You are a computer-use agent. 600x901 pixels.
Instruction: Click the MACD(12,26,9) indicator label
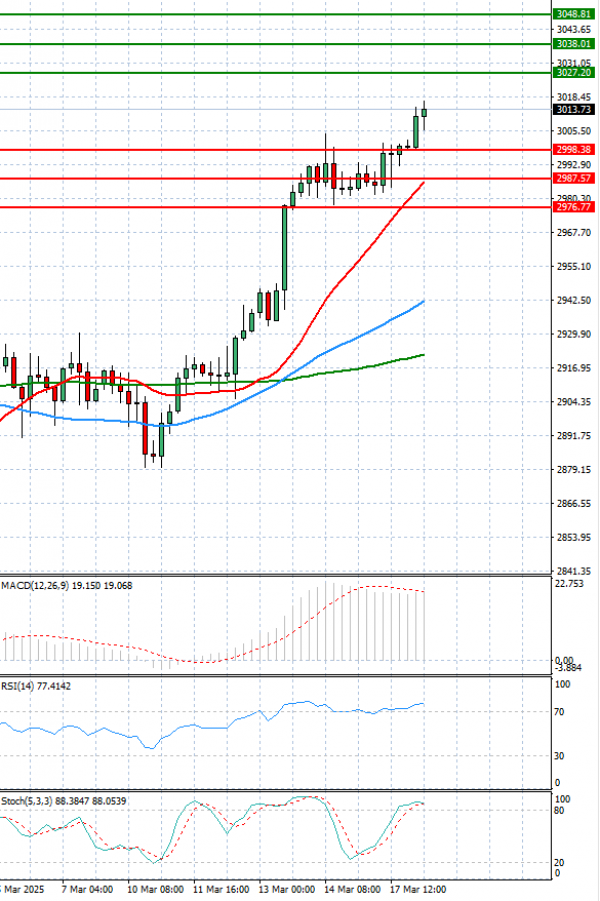coord(67,586)
